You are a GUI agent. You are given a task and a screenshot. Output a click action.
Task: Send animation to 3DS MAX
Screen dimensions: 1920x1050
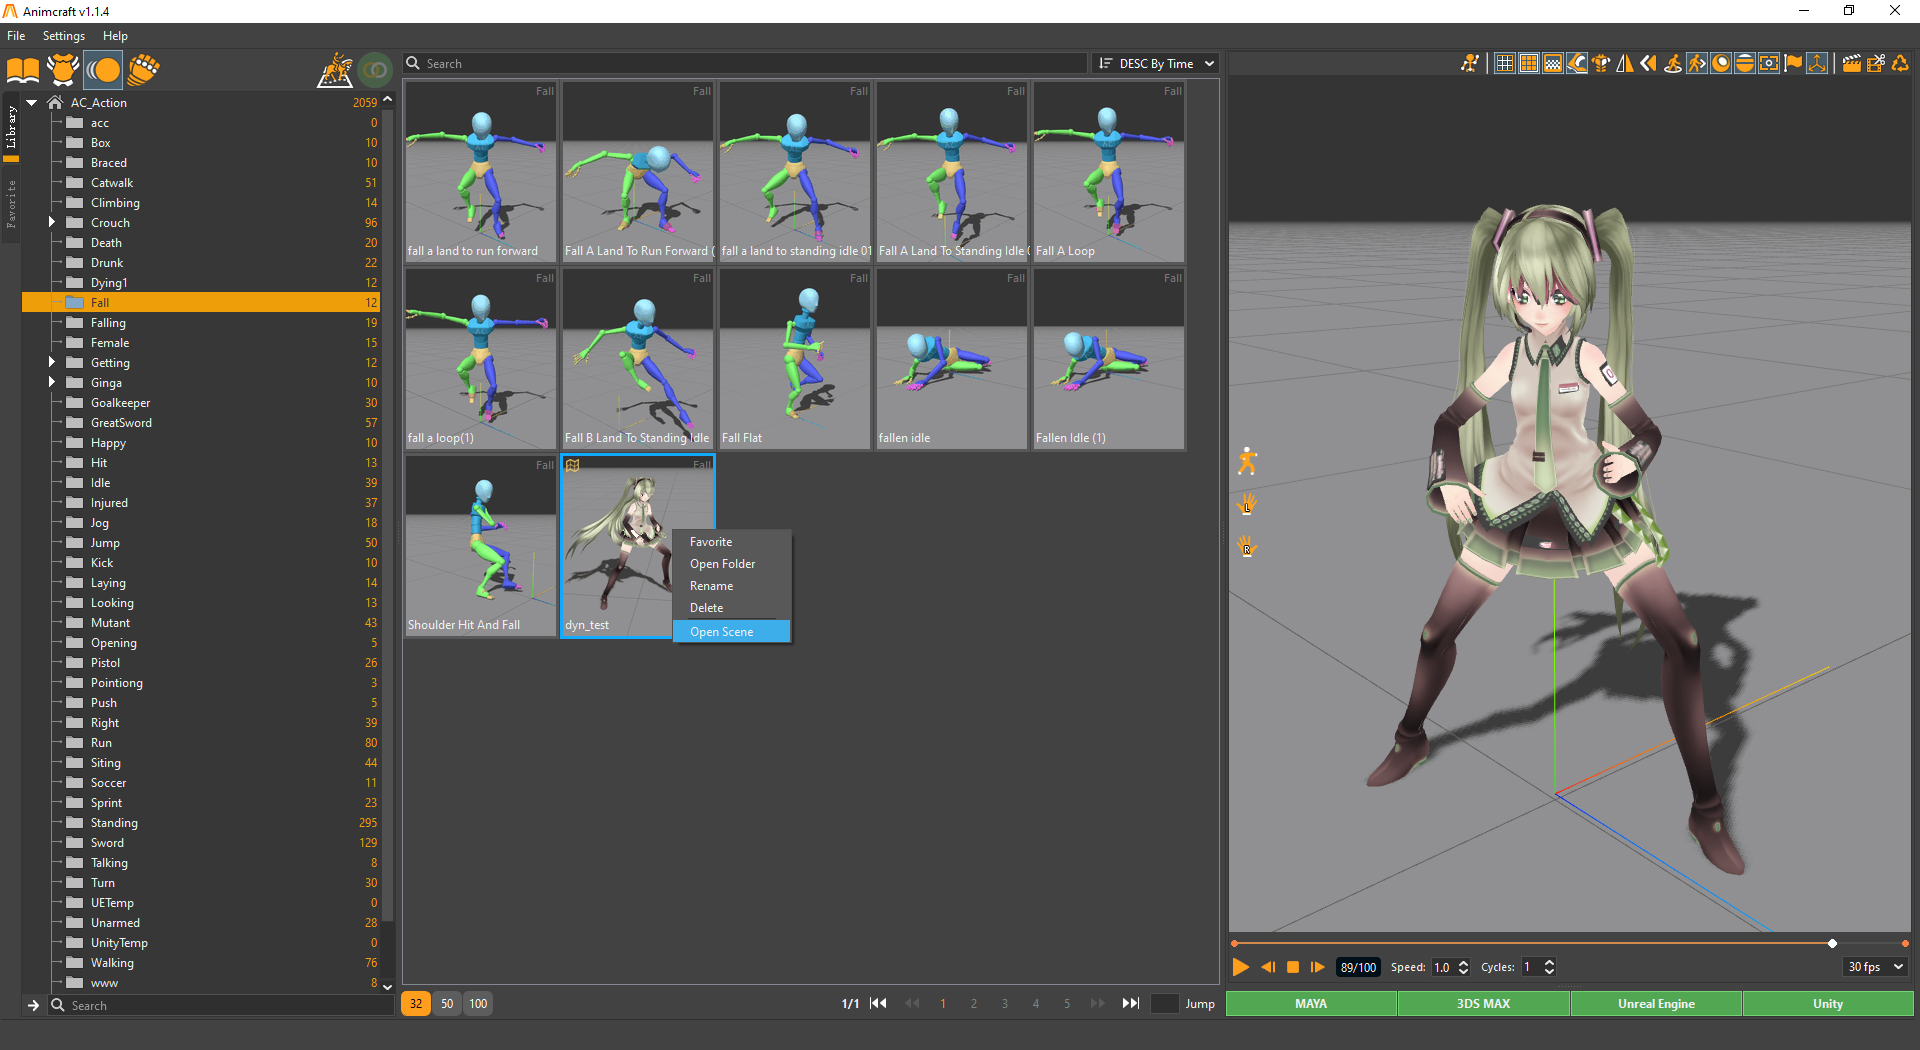(1483, 1004)
